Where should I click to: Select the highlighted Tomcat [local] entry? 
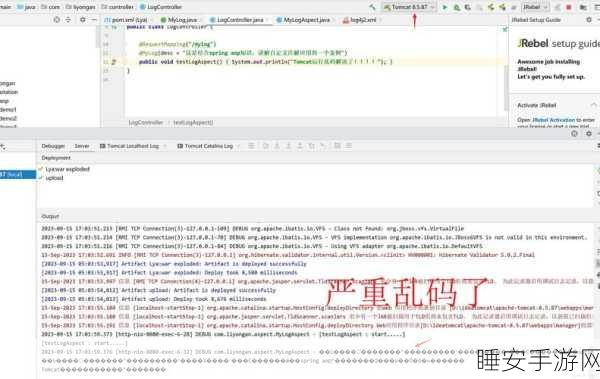coord(18,175)
